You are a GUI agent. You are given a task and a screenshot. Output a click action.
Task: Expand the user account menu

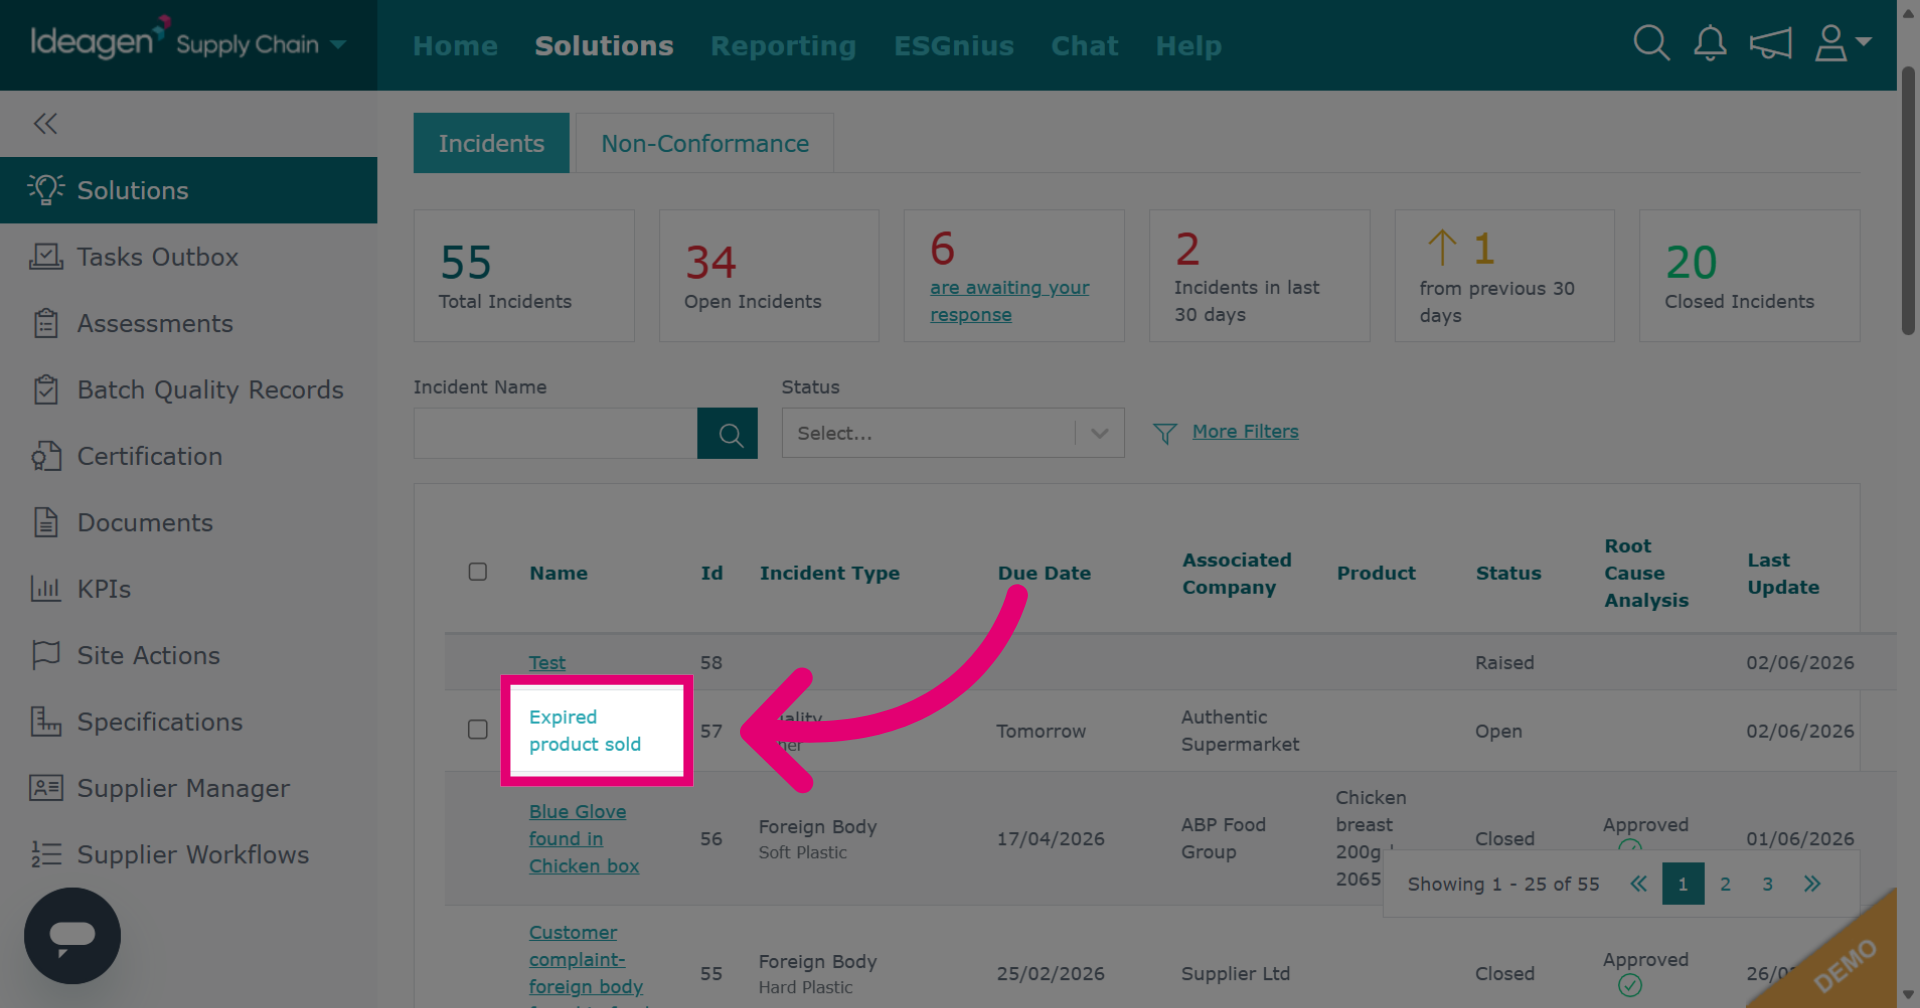(1842, 43)
